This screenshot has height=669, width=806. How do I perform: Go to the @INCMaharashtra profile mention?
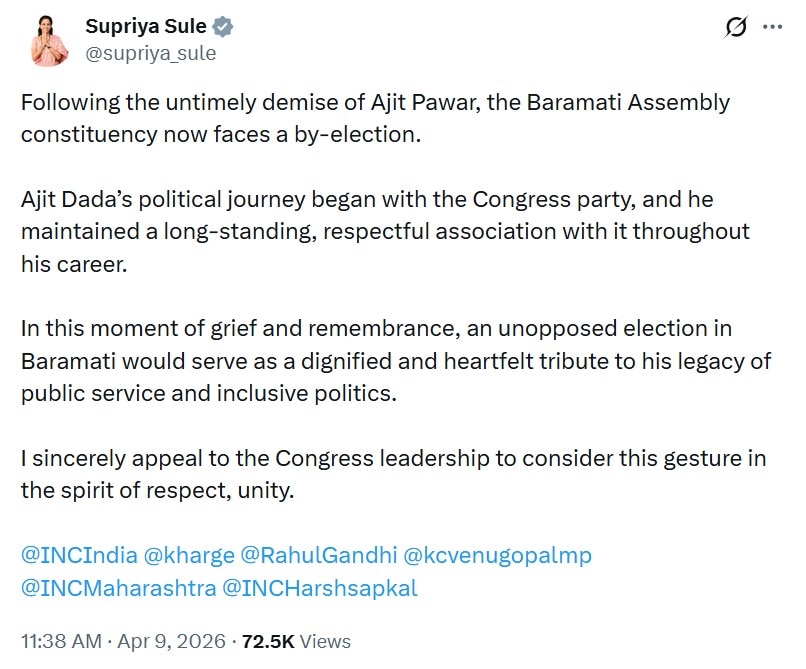(118, 588)
